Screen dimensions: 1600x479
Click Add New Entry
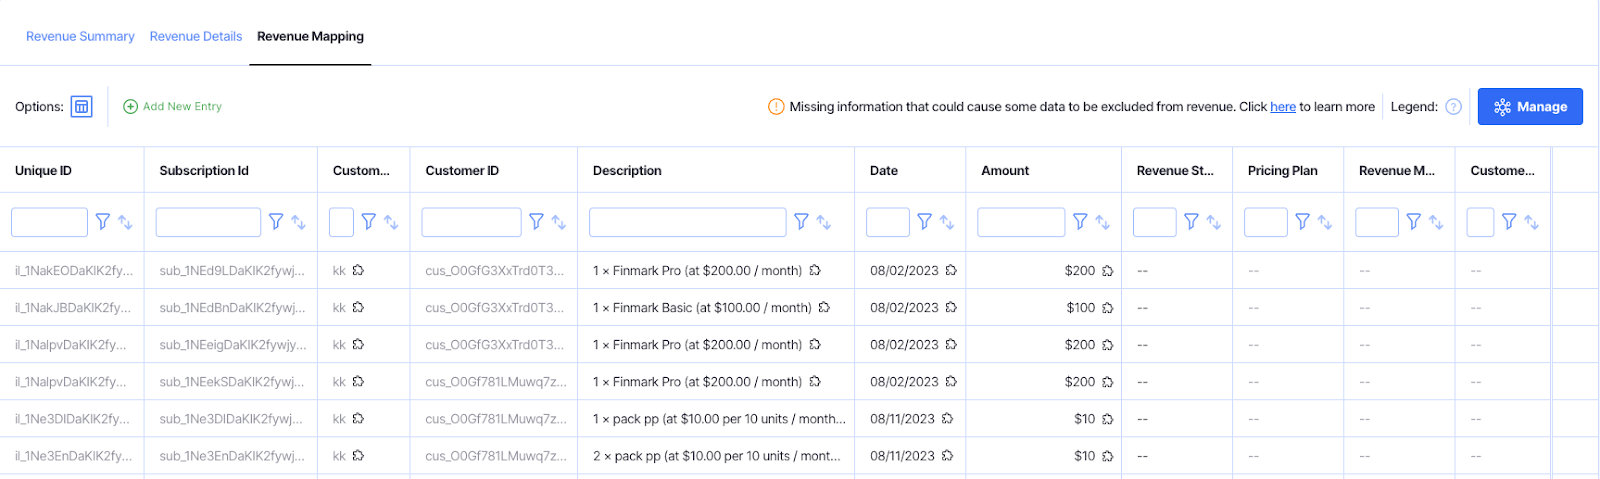tap(173, 107)
